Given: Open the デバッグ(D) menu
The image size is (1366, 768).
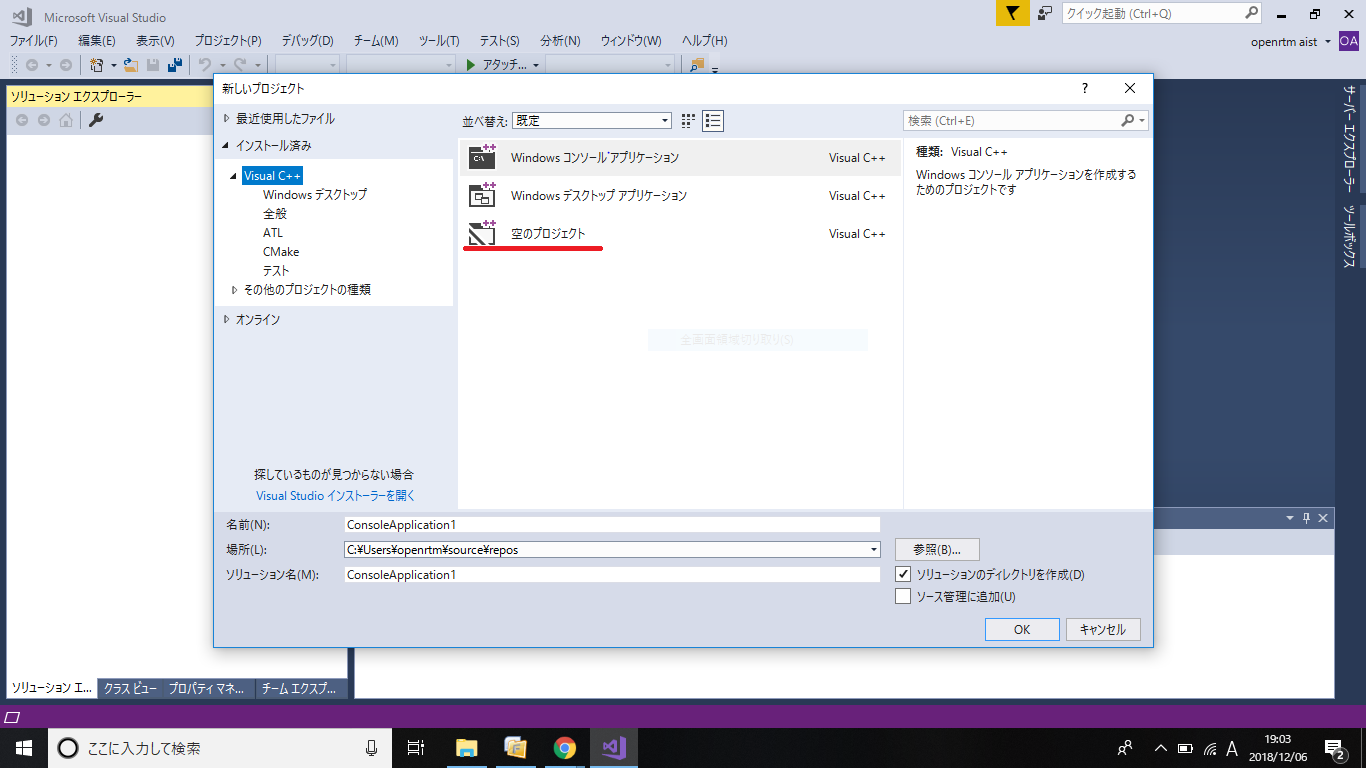Looking at the screenshot, I should (x=307, y=41).
